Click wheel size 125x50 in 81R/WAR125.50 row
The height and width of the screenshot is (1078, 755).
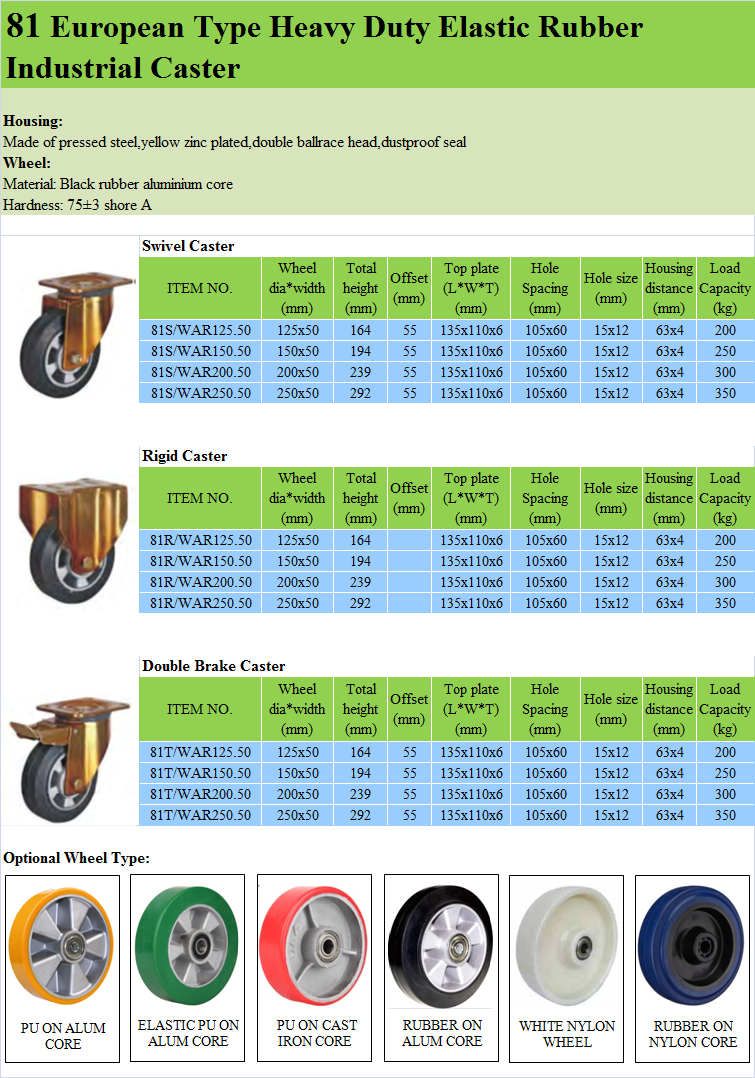coord(297,540)
